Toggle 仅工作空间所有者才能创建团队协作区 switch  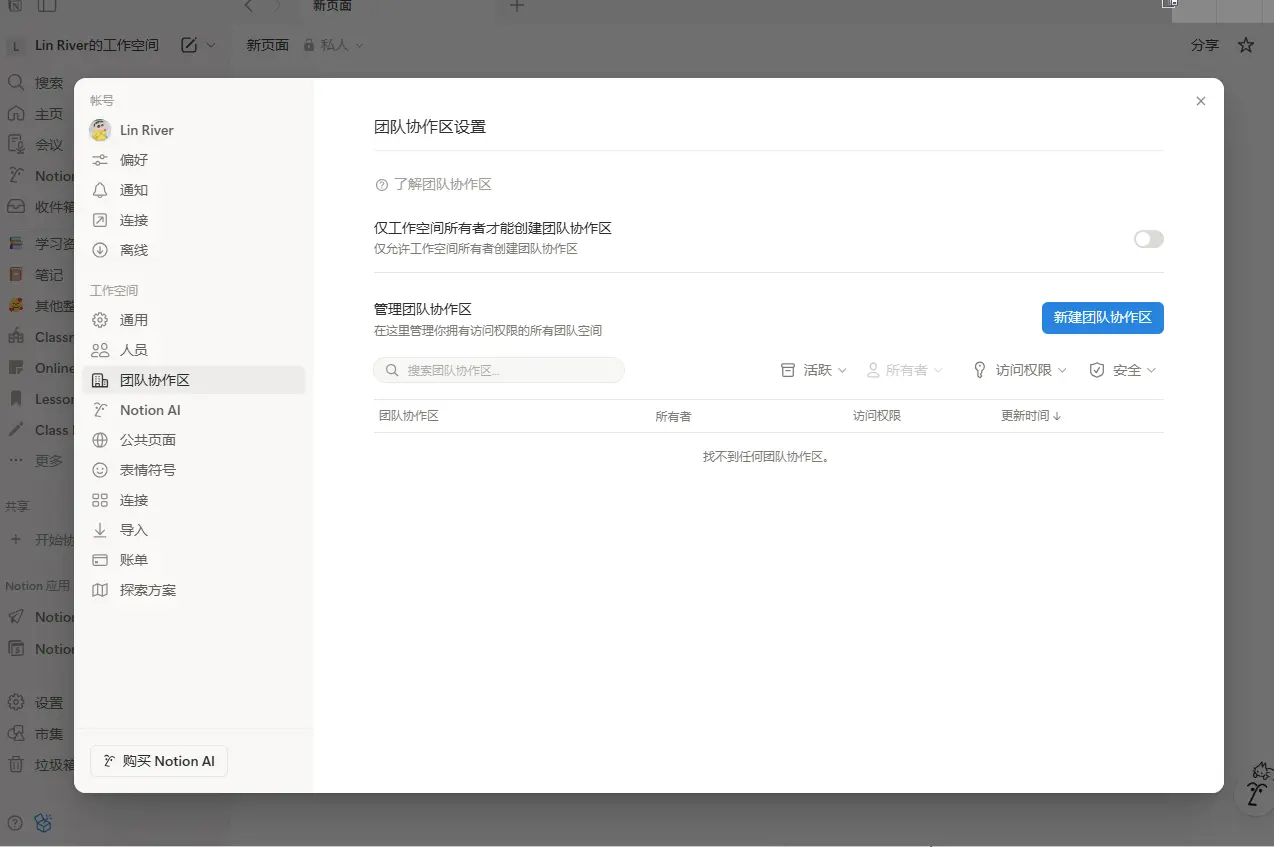[x=1148, y=239]
